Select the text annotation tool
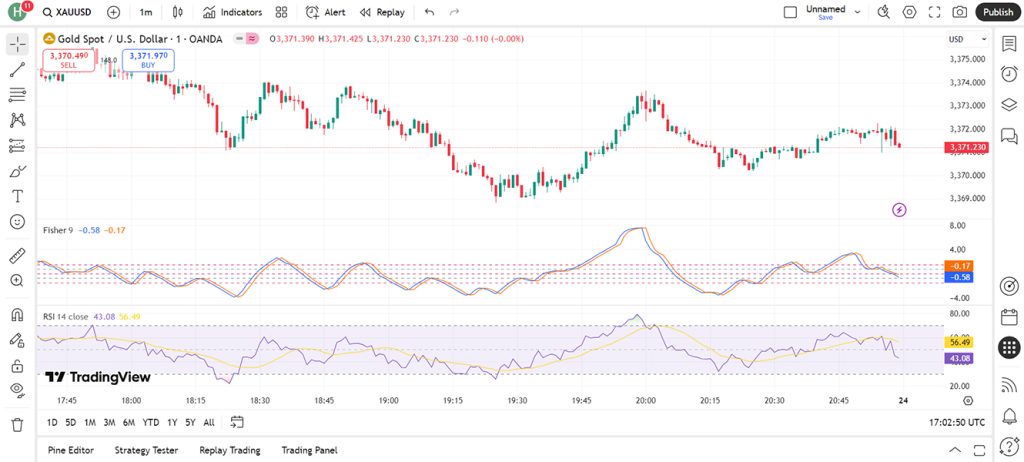 17,196
